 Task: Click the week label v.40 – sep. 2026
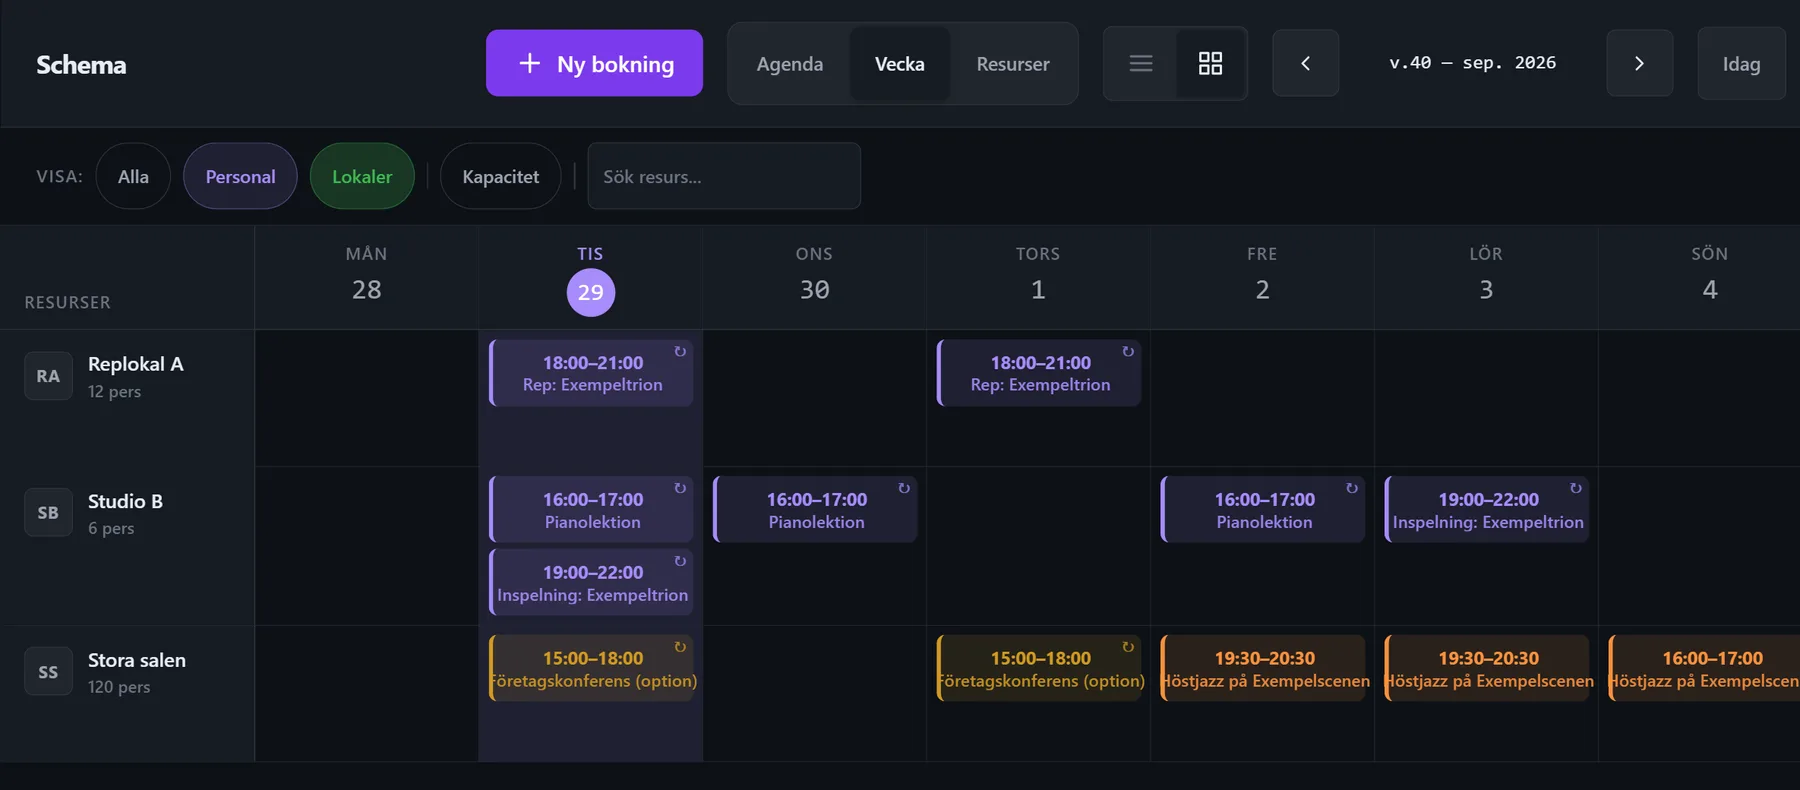click(x=1473, y=63)
